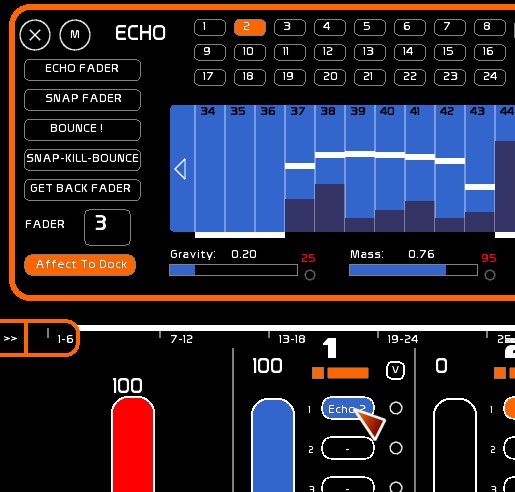The width and height of the screenshot is (515, 492).
Task: Select echo preset 2
Action: click(250, 27)
